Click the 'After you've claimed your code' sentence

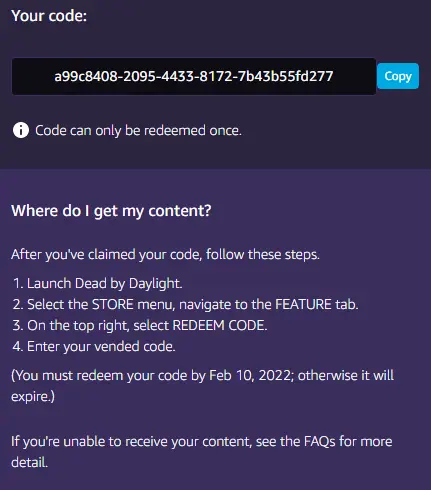(x=165, y=255)
